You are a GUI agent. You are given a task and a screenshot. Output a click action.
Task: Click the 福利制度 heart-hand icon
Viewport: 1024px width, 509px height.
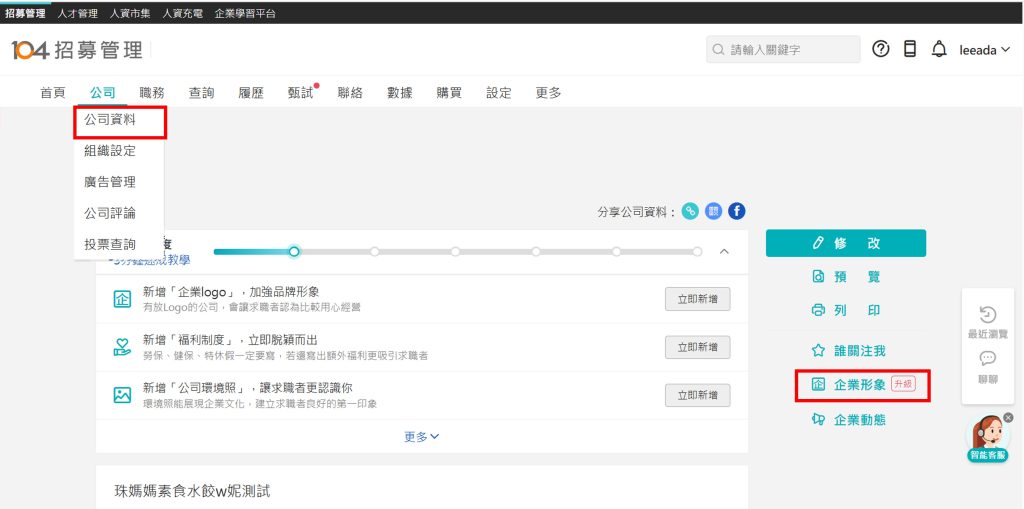(x=122, y=347)
